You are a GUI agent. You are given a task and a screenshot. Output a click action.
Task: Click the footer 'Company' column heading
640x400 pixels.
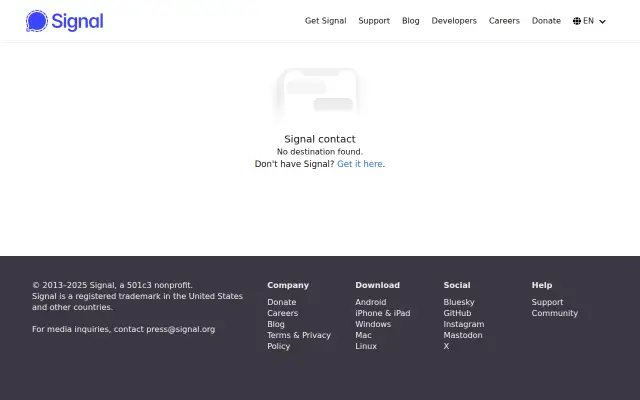click(x=288, y=285)
